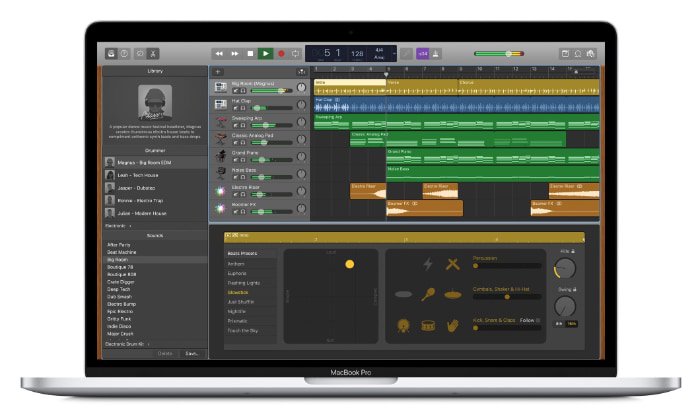Image resolution: width=700 pixels, height=409 pixels.
Task: Click the Save button in Library
Action: point(192,353)
